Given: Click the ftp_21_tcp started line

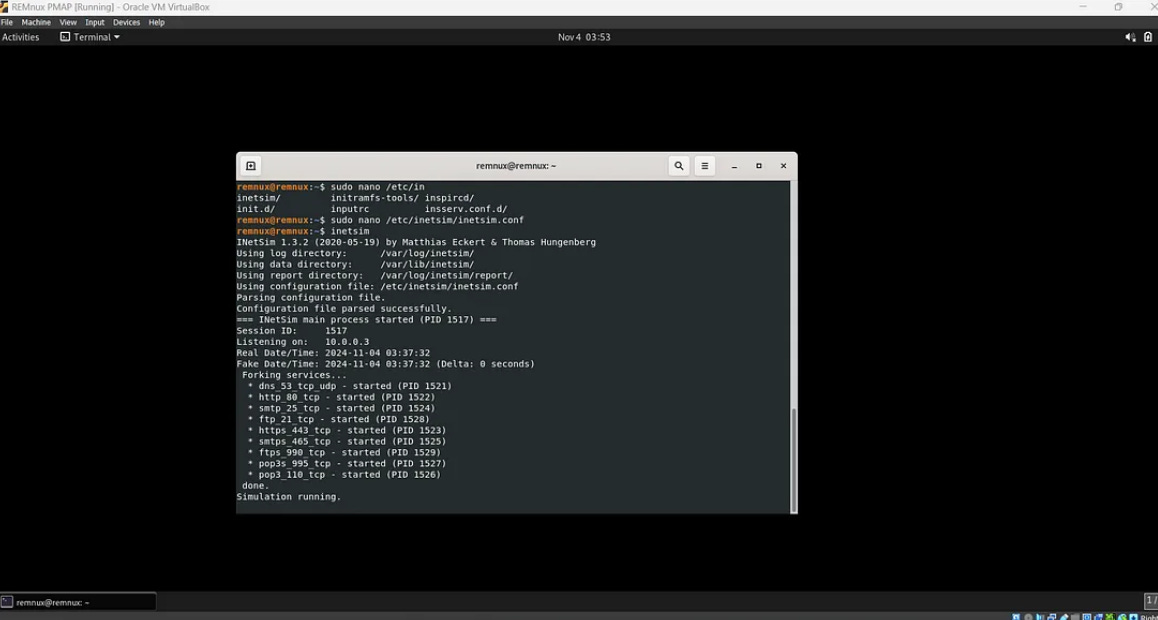Looking at the screenshot, I should tap(338, 419).
